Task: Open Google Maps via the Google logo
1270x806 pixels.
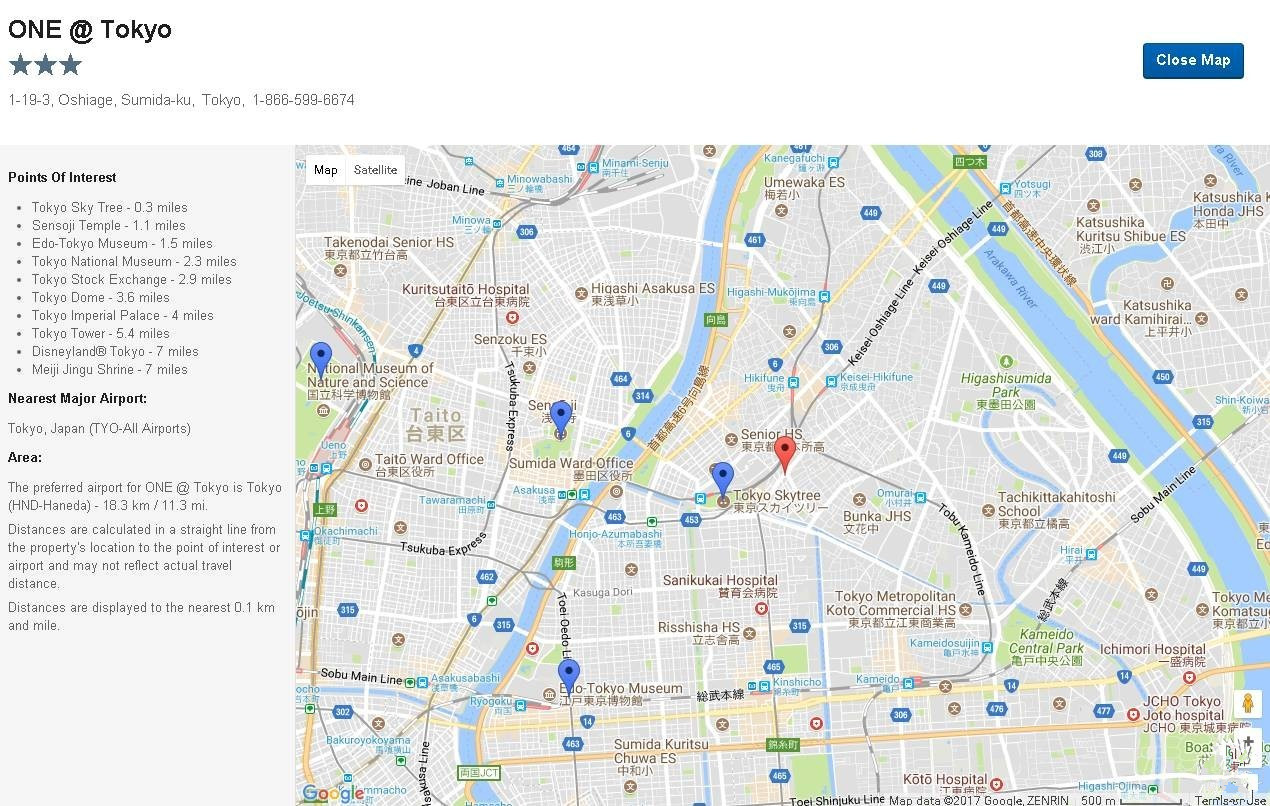Action: [333, 793]
